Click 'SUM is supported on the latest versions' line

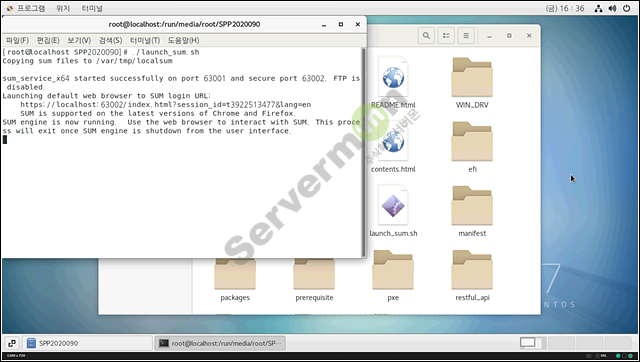158,113
